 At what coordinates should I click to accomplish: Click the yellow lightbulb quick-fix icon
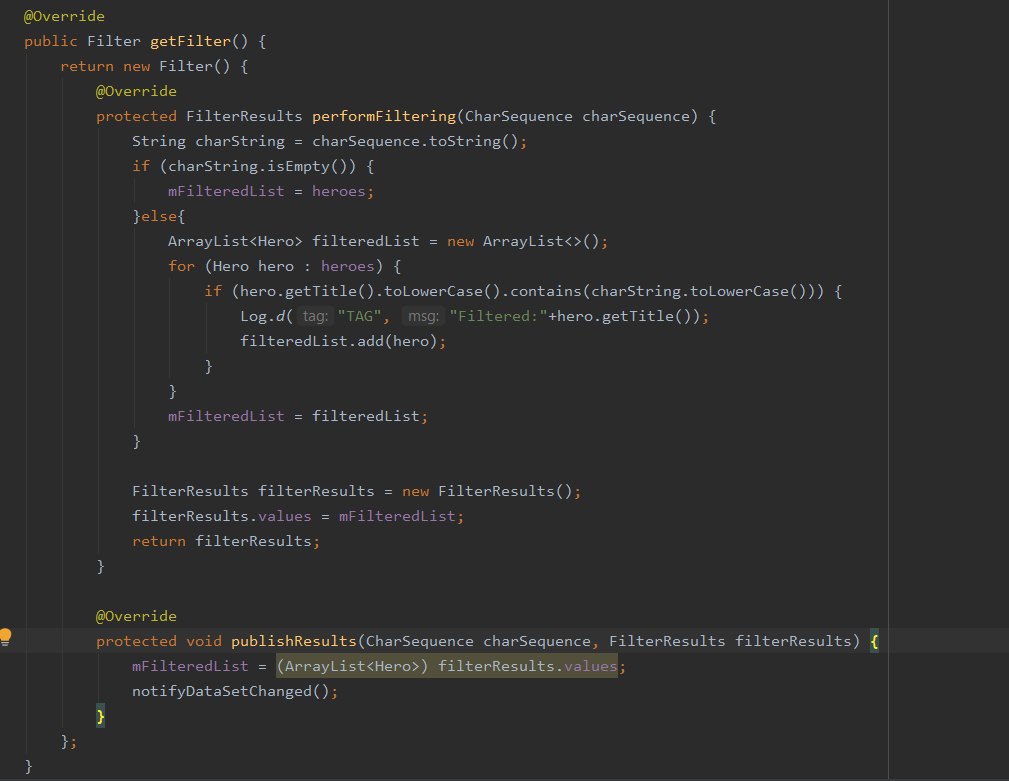[x=5, y=637]
